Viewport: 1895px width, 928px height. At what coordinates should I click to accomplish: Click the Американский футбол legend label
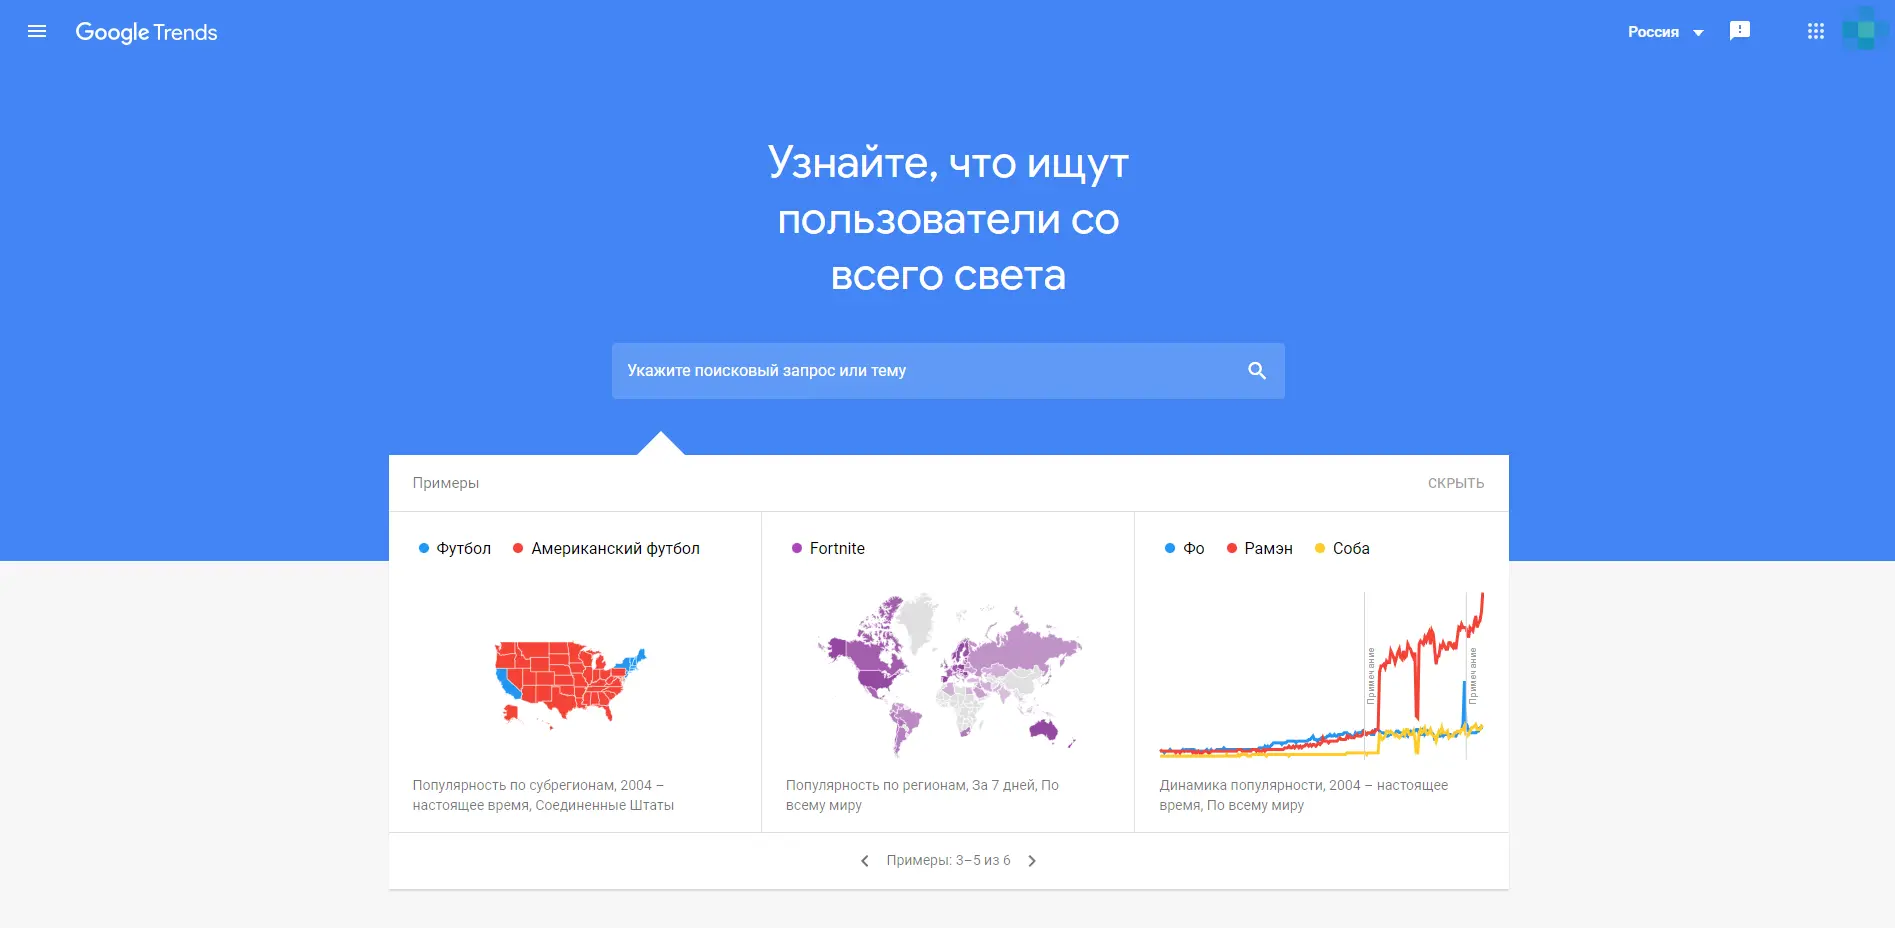click(x=615, y=548)
